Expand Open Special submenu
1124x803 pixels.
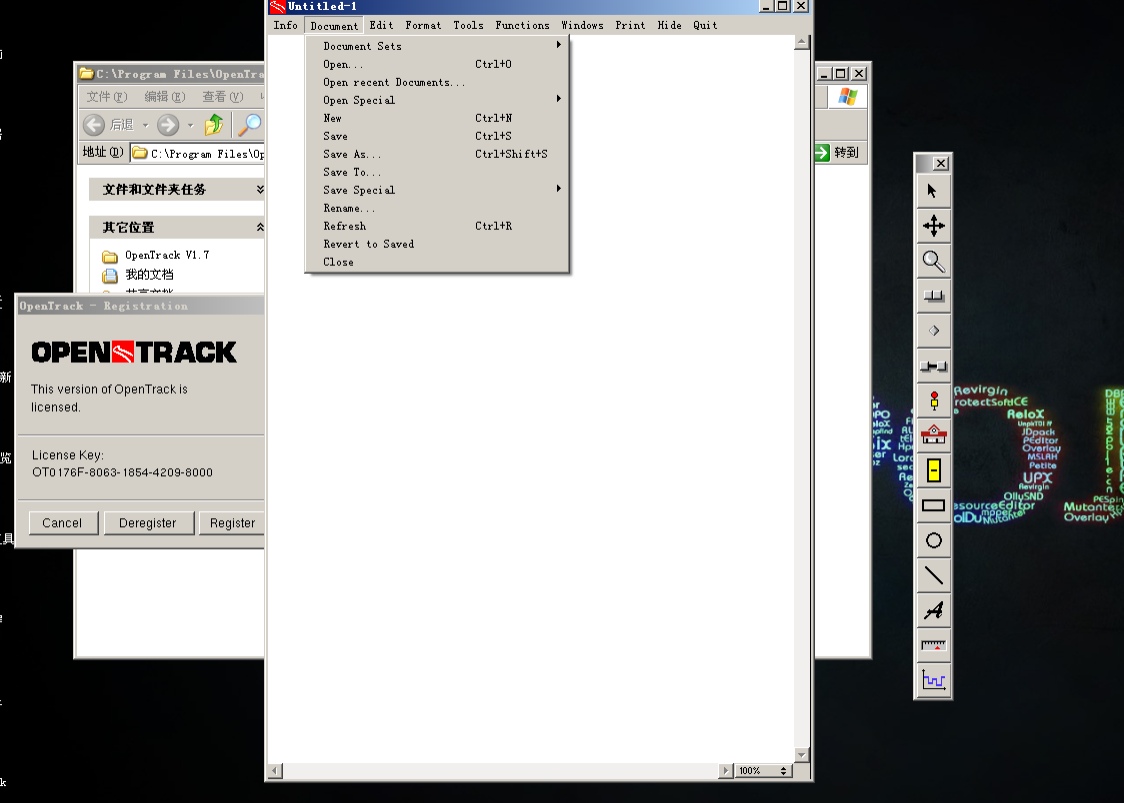coord(437,100)
